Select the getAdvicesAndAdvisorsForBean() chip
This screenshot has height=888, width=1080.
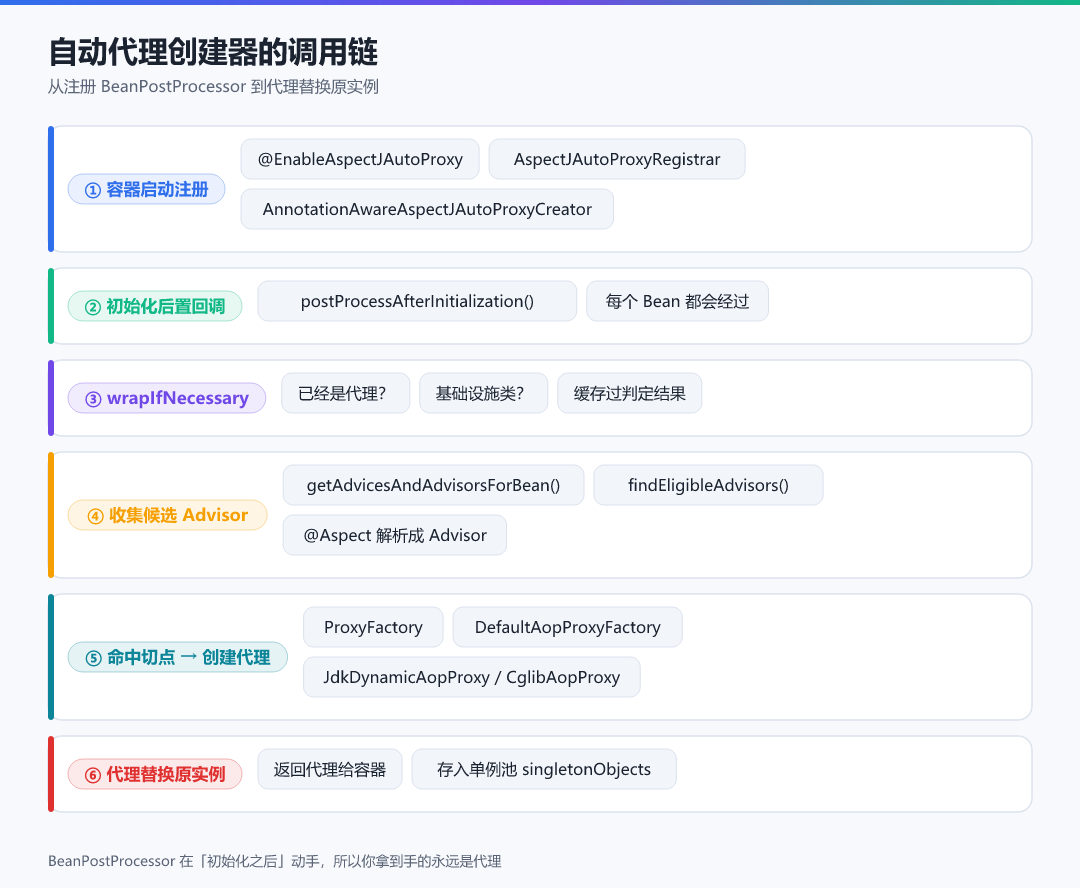coord(434,485)
